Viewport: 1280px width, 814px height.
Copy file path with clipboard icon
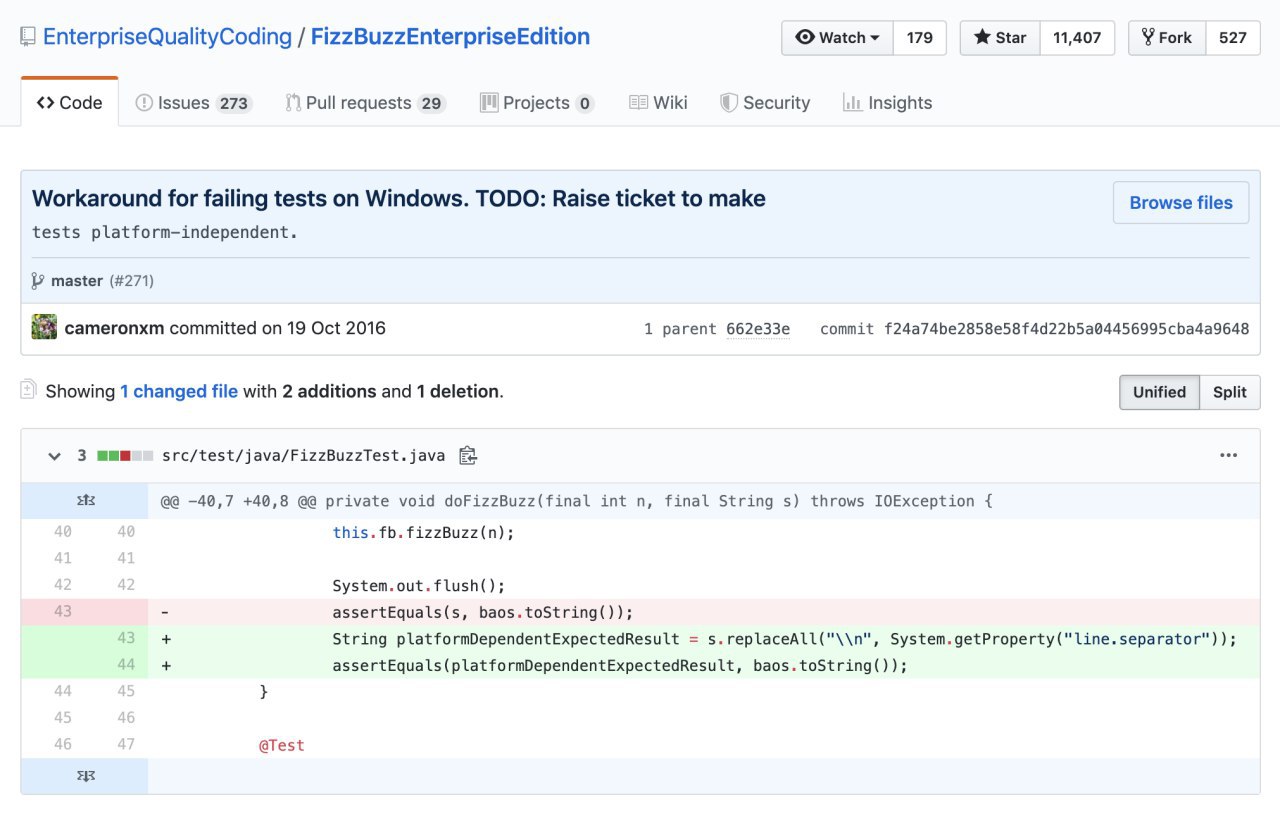coord(468,456)
